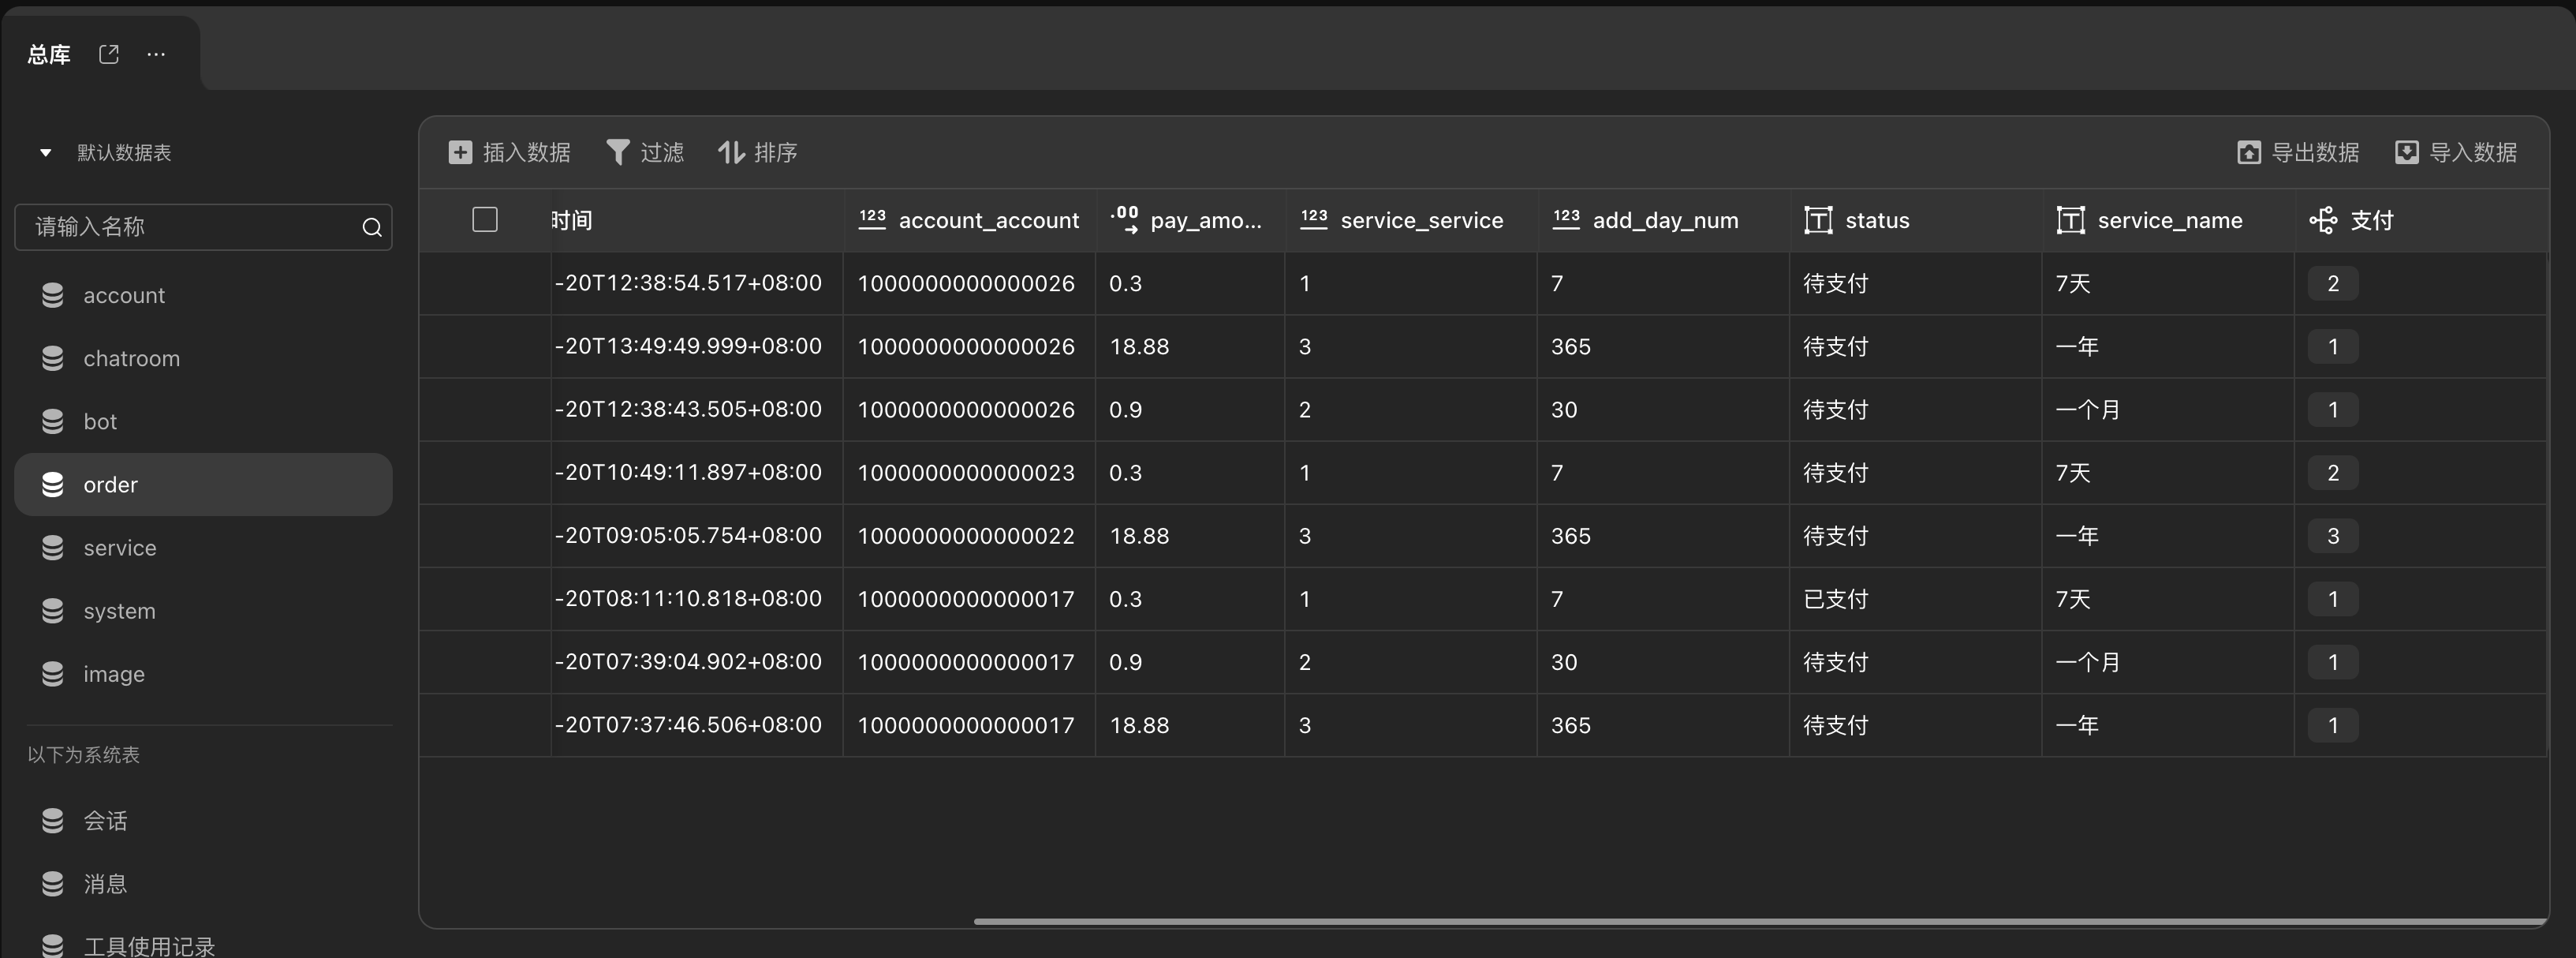Open the system table
2576x958 pixels.
(203, 611)
